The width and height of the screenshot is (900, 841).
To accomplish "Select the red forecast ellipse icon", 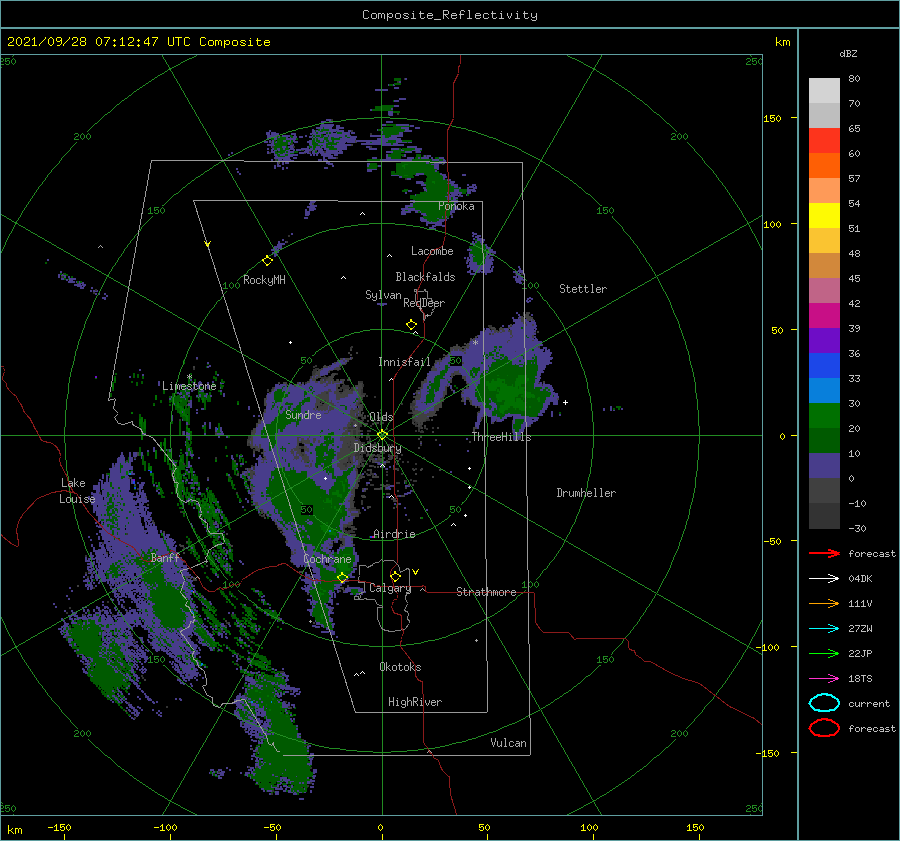I will [x=824, y=728].
